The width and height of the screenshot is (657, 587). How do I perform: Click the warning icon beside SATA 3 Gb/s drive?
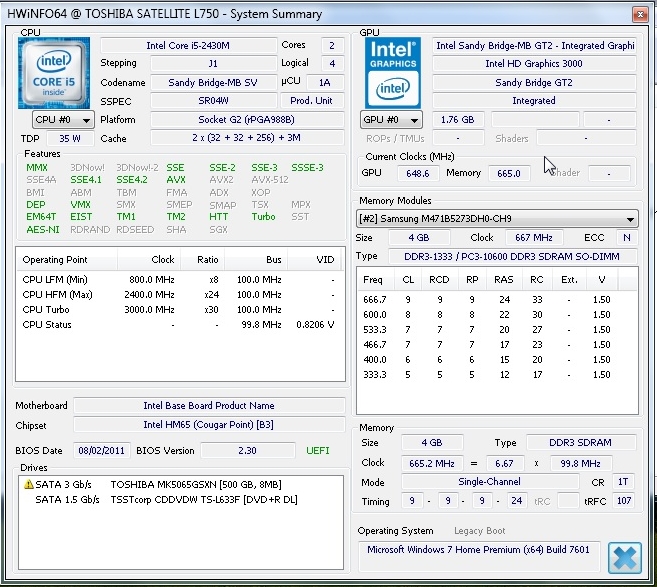[x=28, y=484]
